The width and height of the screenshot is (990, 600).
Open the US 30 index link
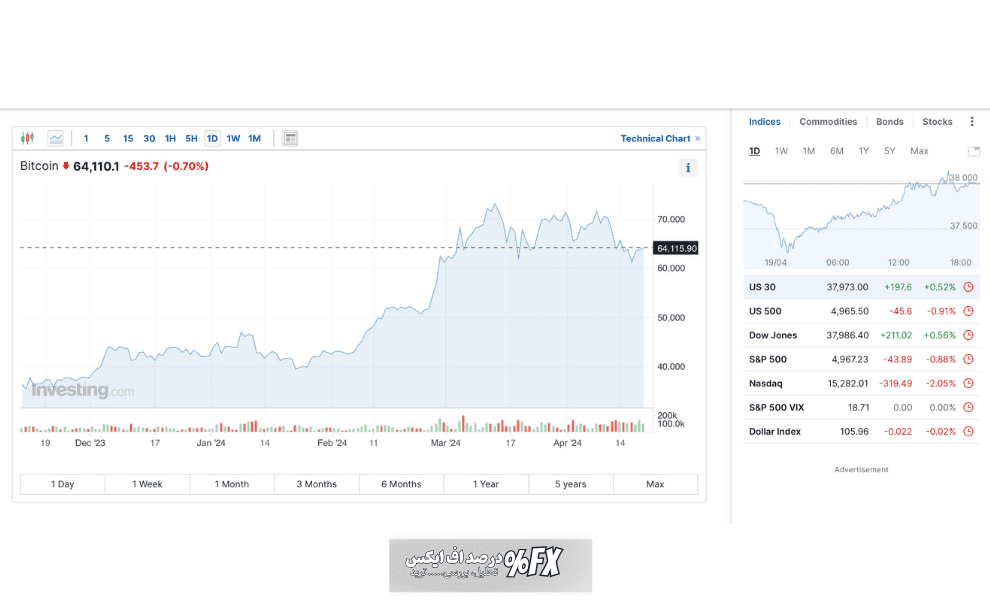(x=762, y=287)
